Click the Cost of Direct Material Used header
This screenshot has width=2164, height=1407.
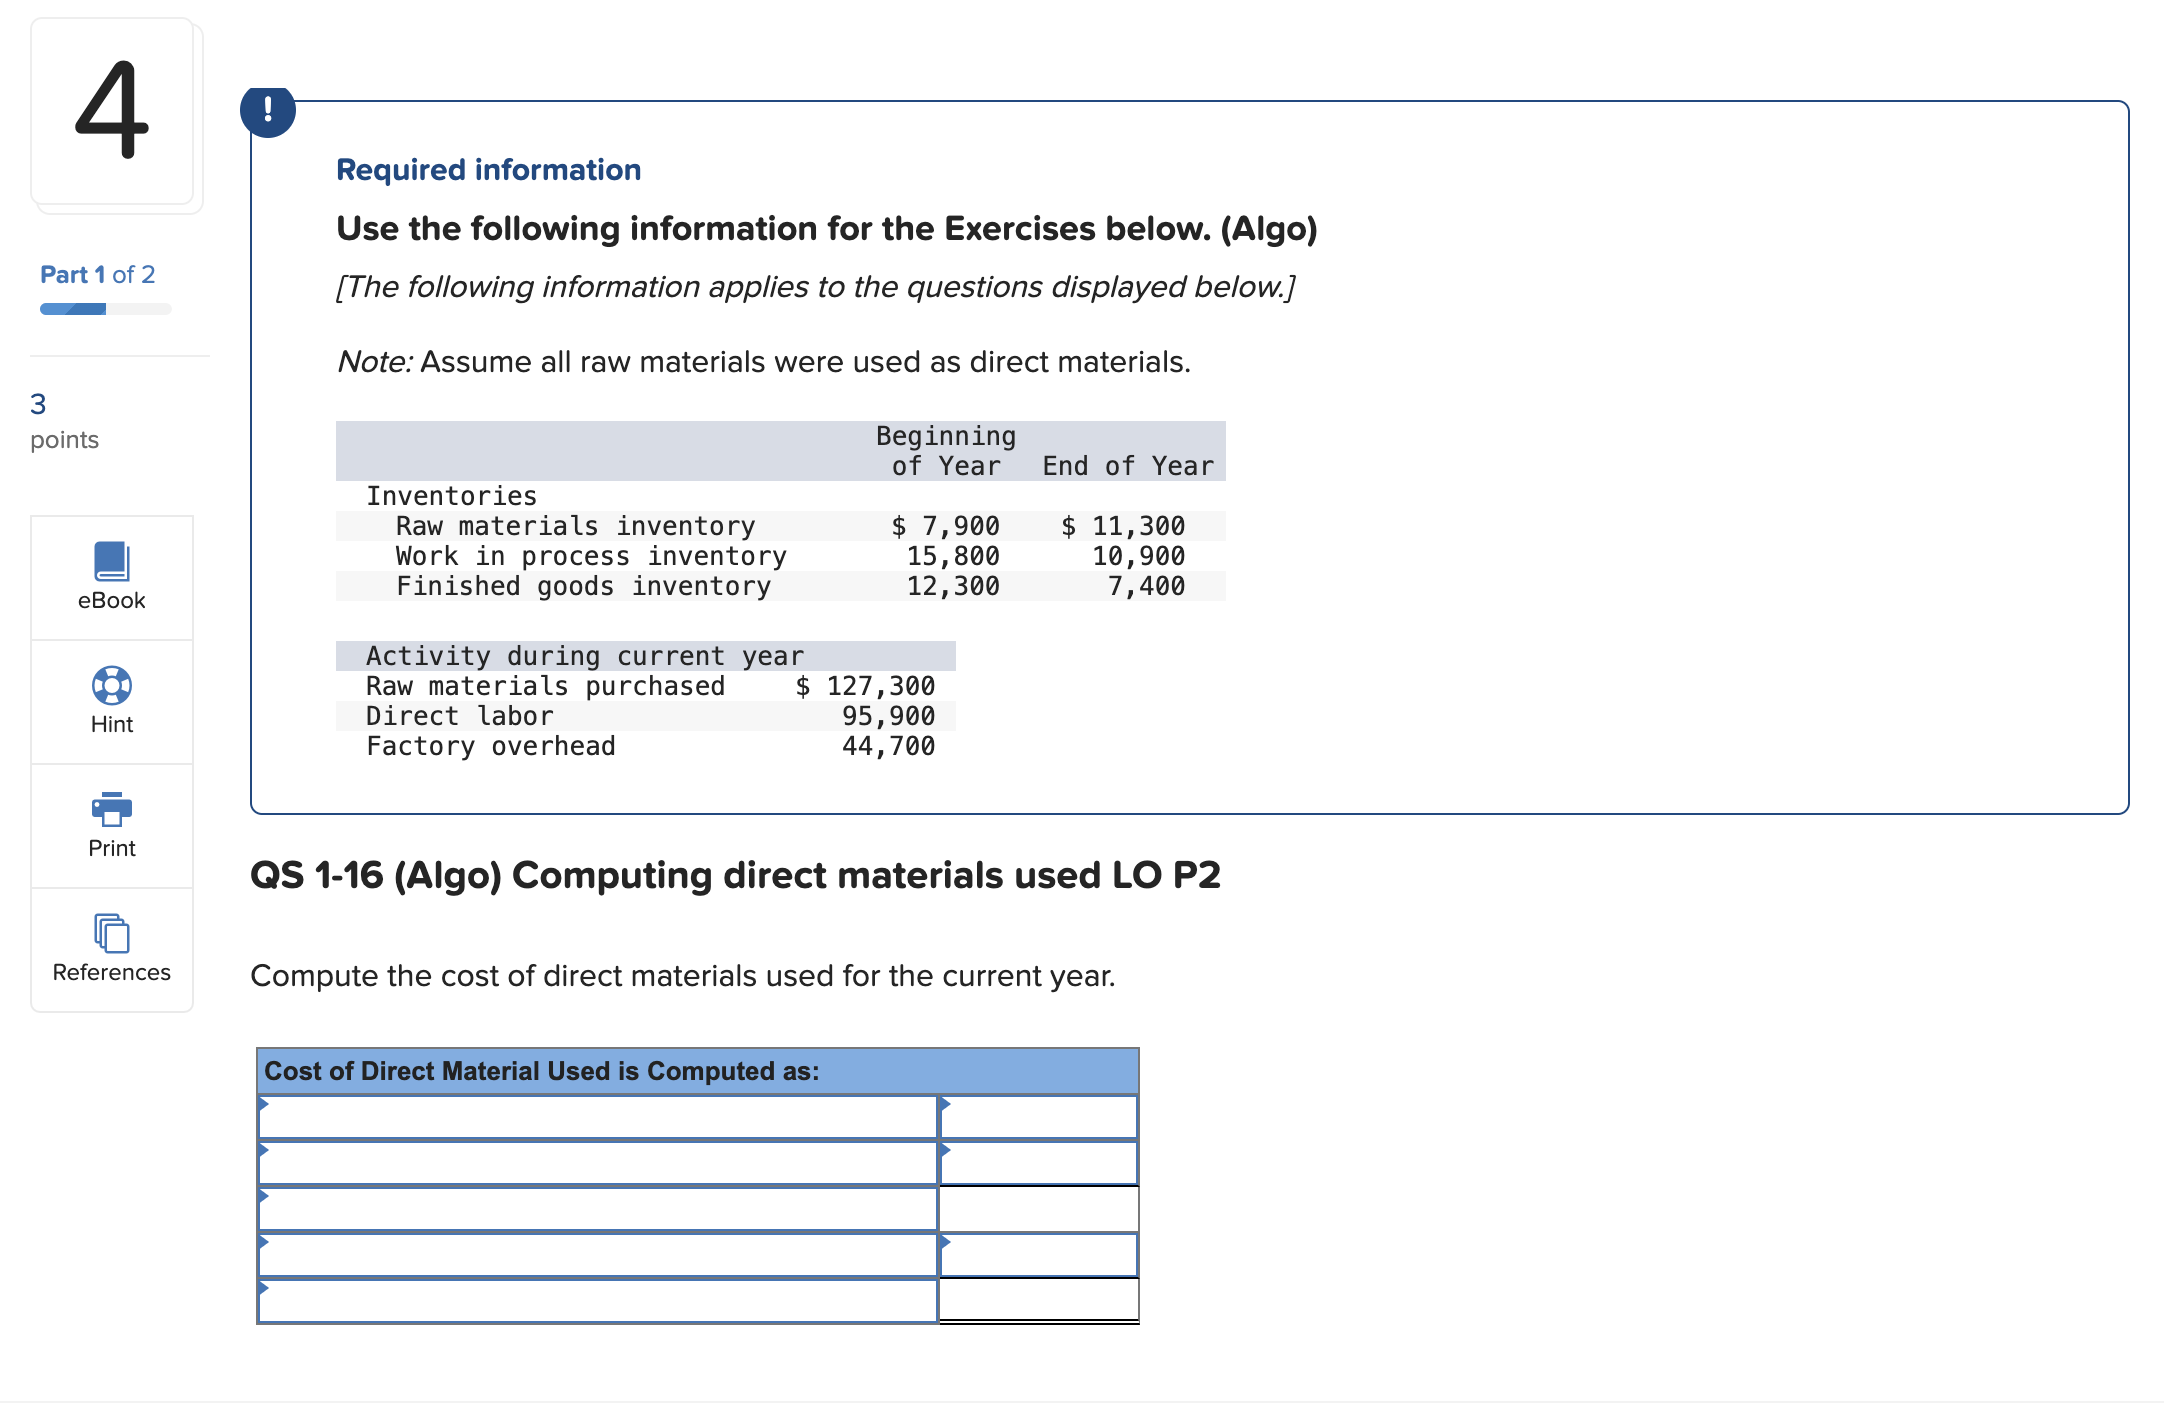pyautogui.click(x=540, y=1071)
